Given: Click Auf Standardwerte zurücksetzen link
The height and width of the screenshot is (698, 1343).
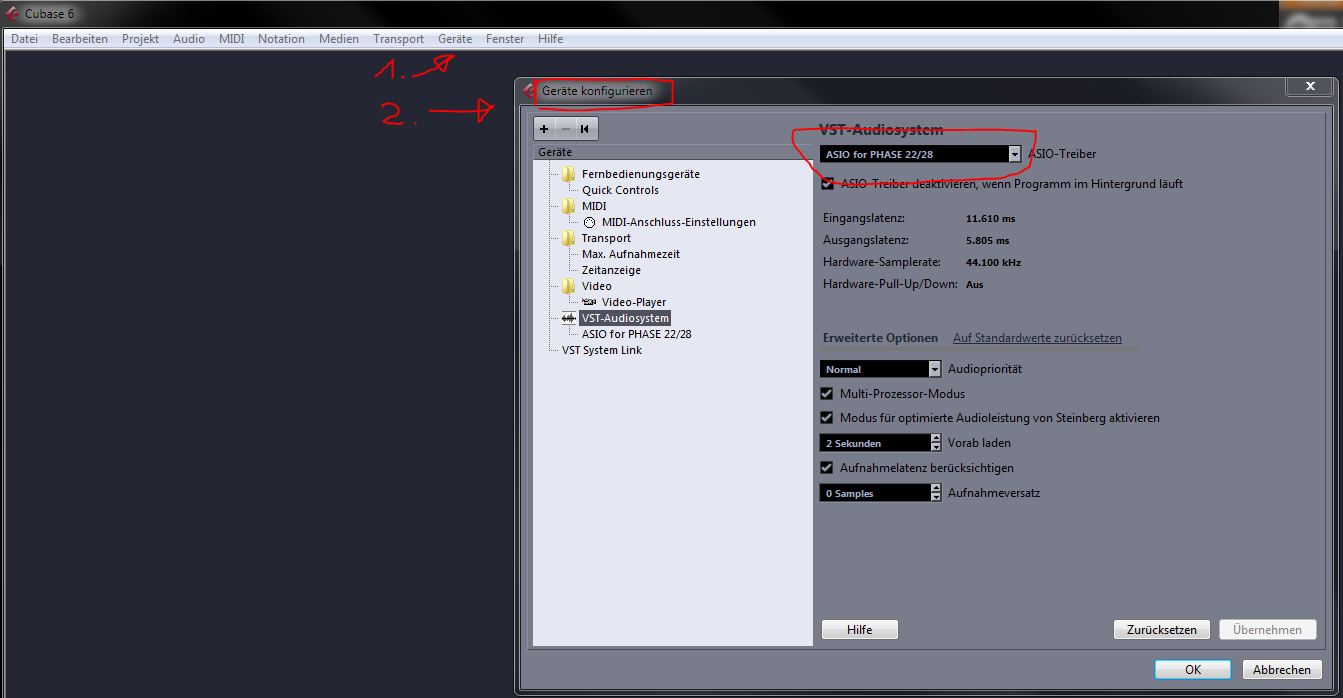Looking at the screenshot, I should click(1037, 338).
